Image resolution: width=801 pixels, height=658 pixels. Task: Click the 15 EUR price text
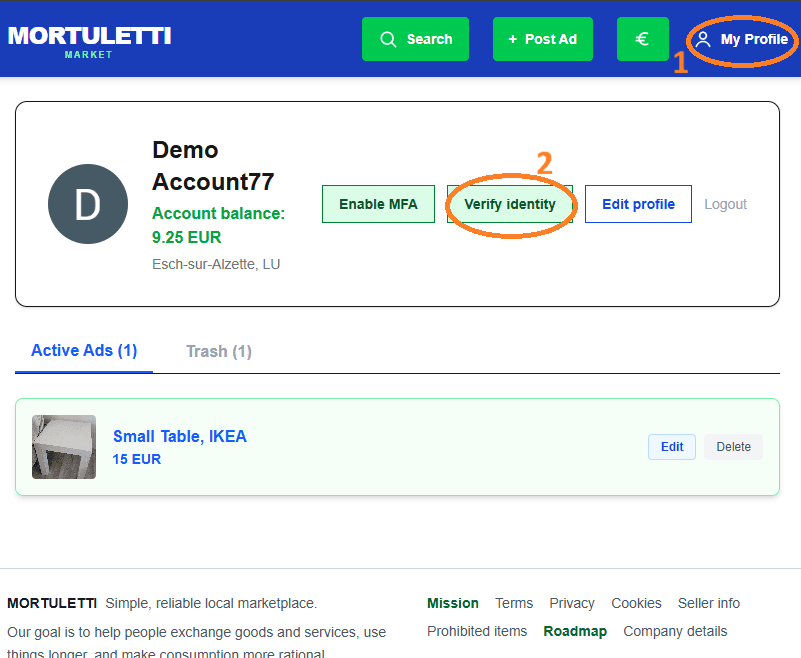tap(136, 459)
